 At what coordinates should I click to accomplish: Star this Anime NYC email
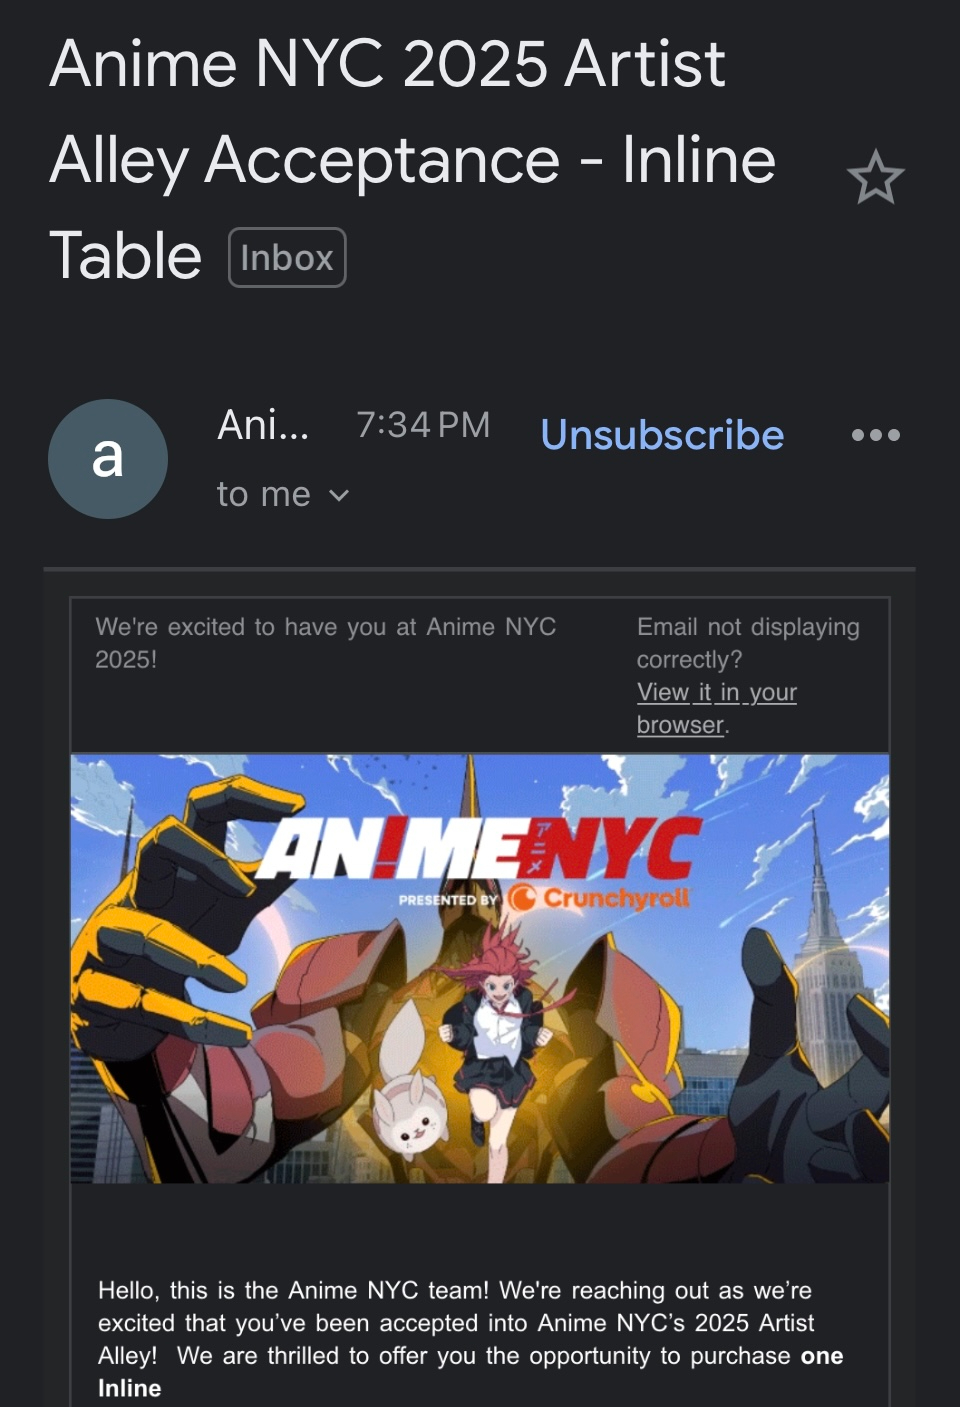(x=875, y=178)
